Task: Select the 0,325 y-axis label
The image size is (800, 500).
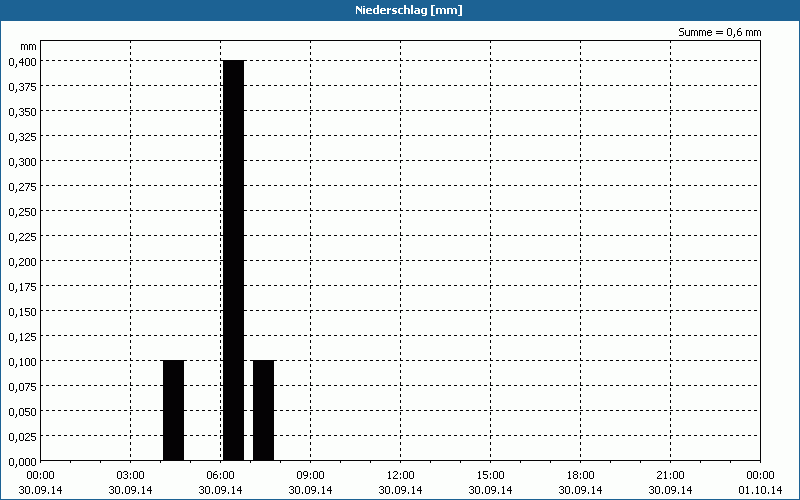Action: (x=23, y=136)
